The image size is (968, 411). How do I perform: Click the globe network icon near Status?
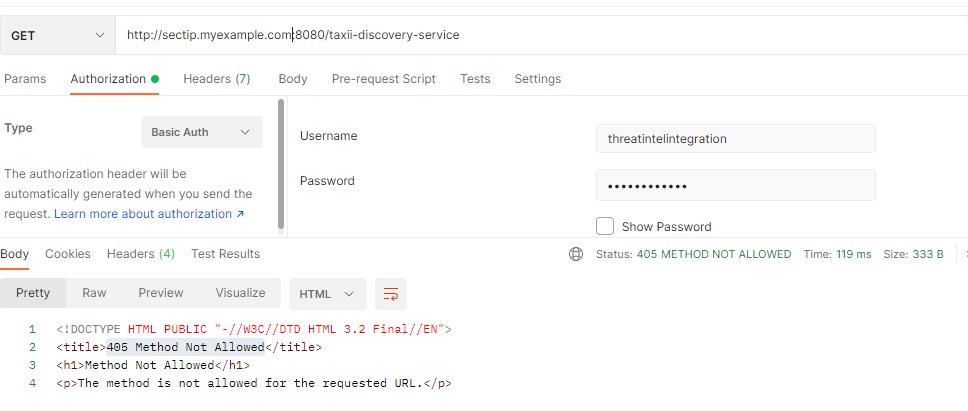tap(576, 254)
